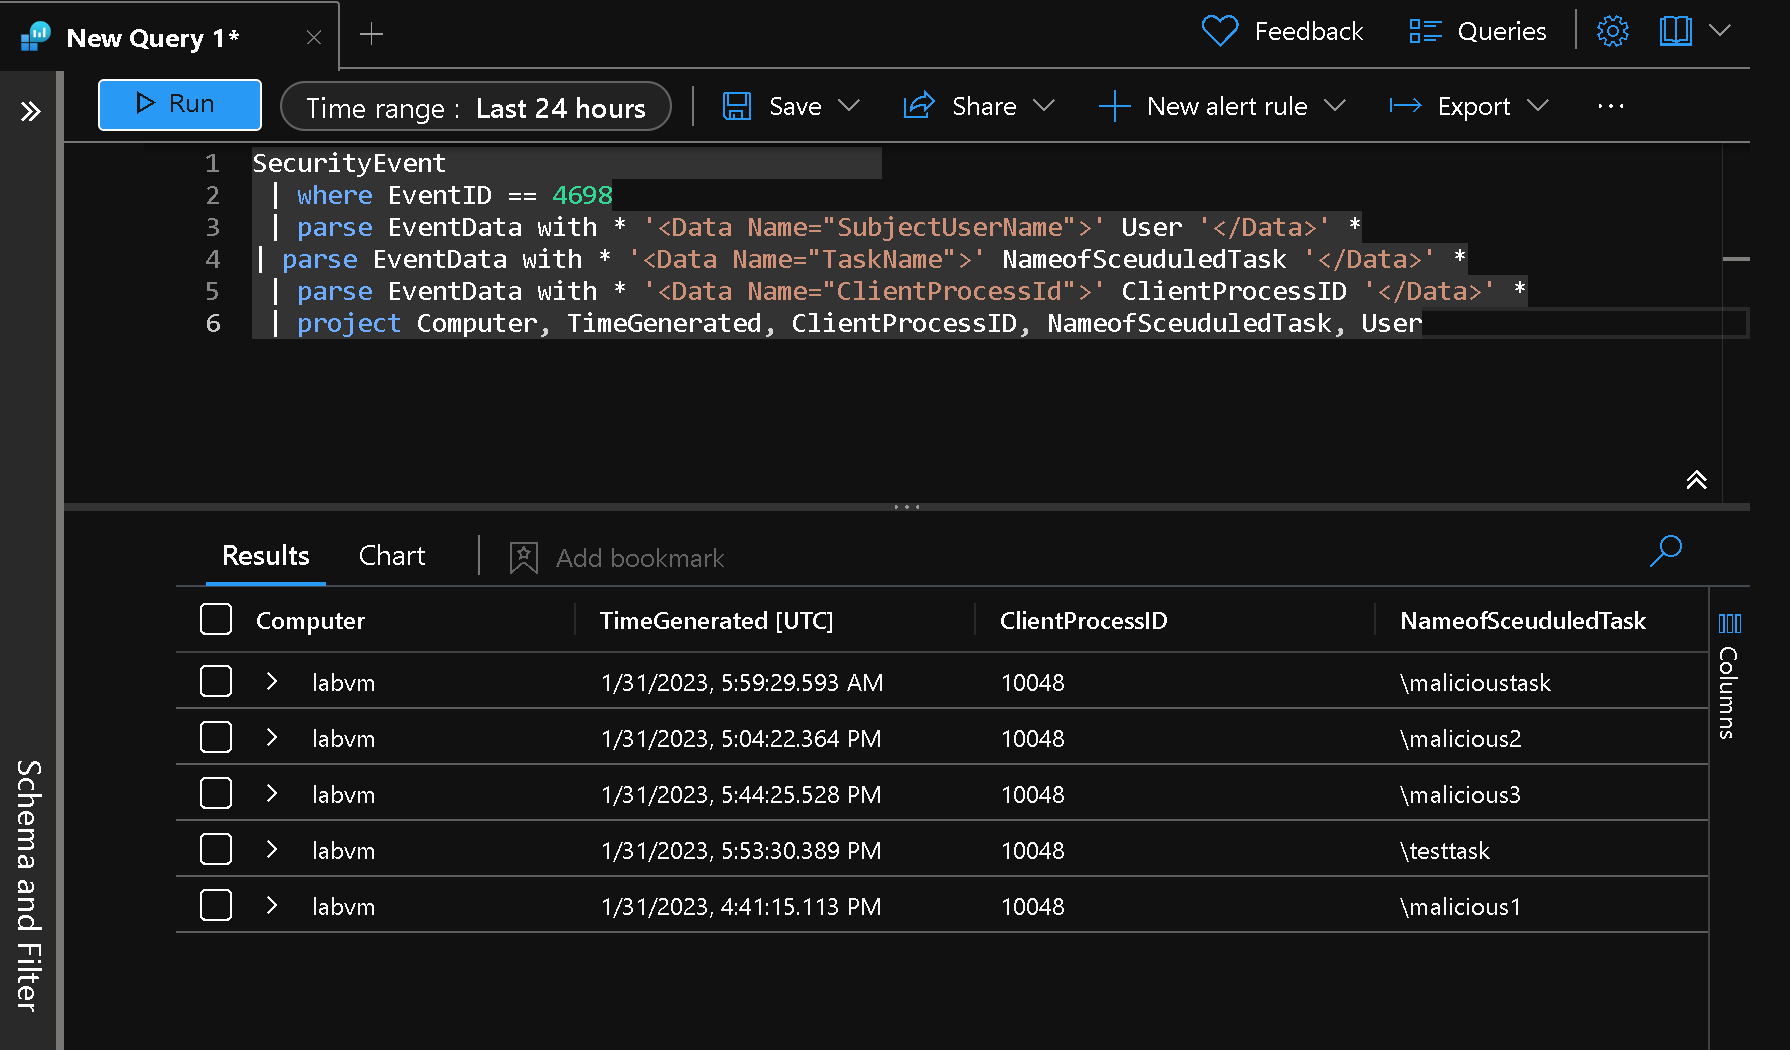Expand the left sidebar with double chevron
The height and width of the screenshot is (1050, 1790).
point(31,111)
